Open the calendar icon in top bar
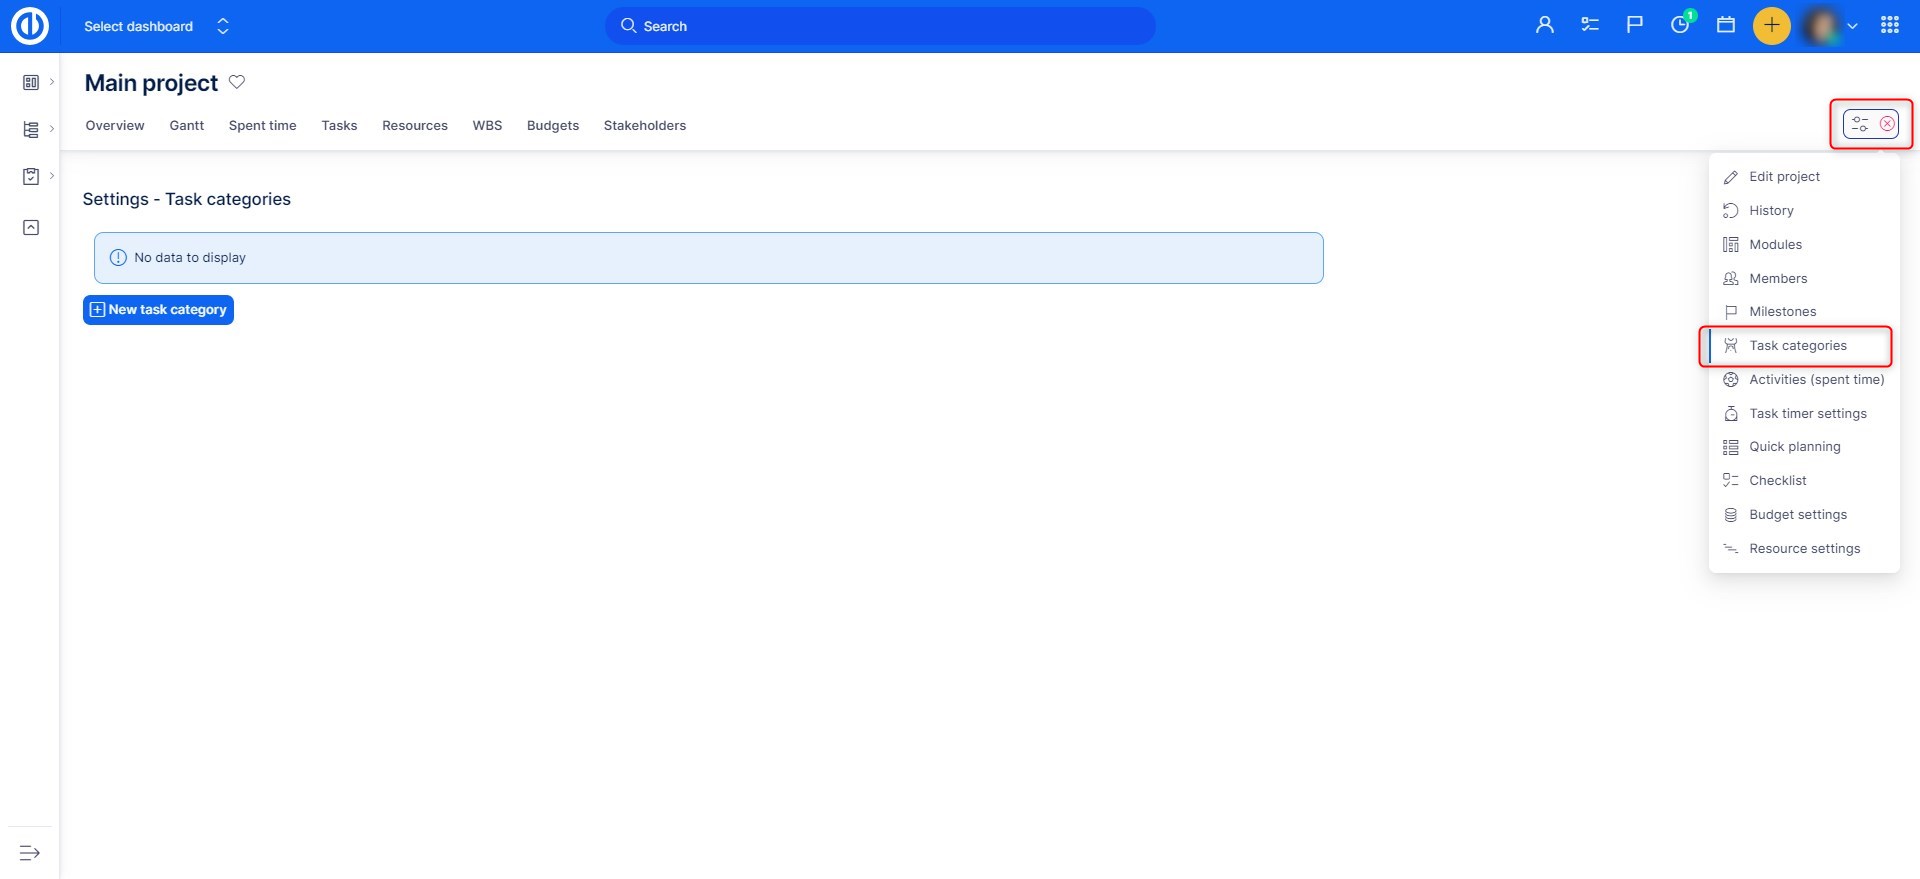1920x879 pixels. 1725,25
